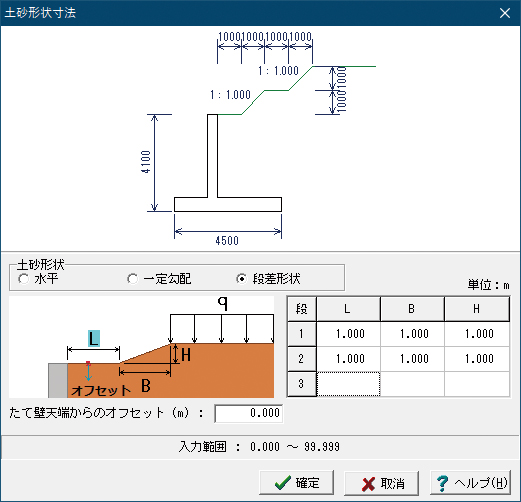Click the green checkmark icon on 確定
Screen dimensions: 521x502
pyautogui.click(x=282, y=483)
